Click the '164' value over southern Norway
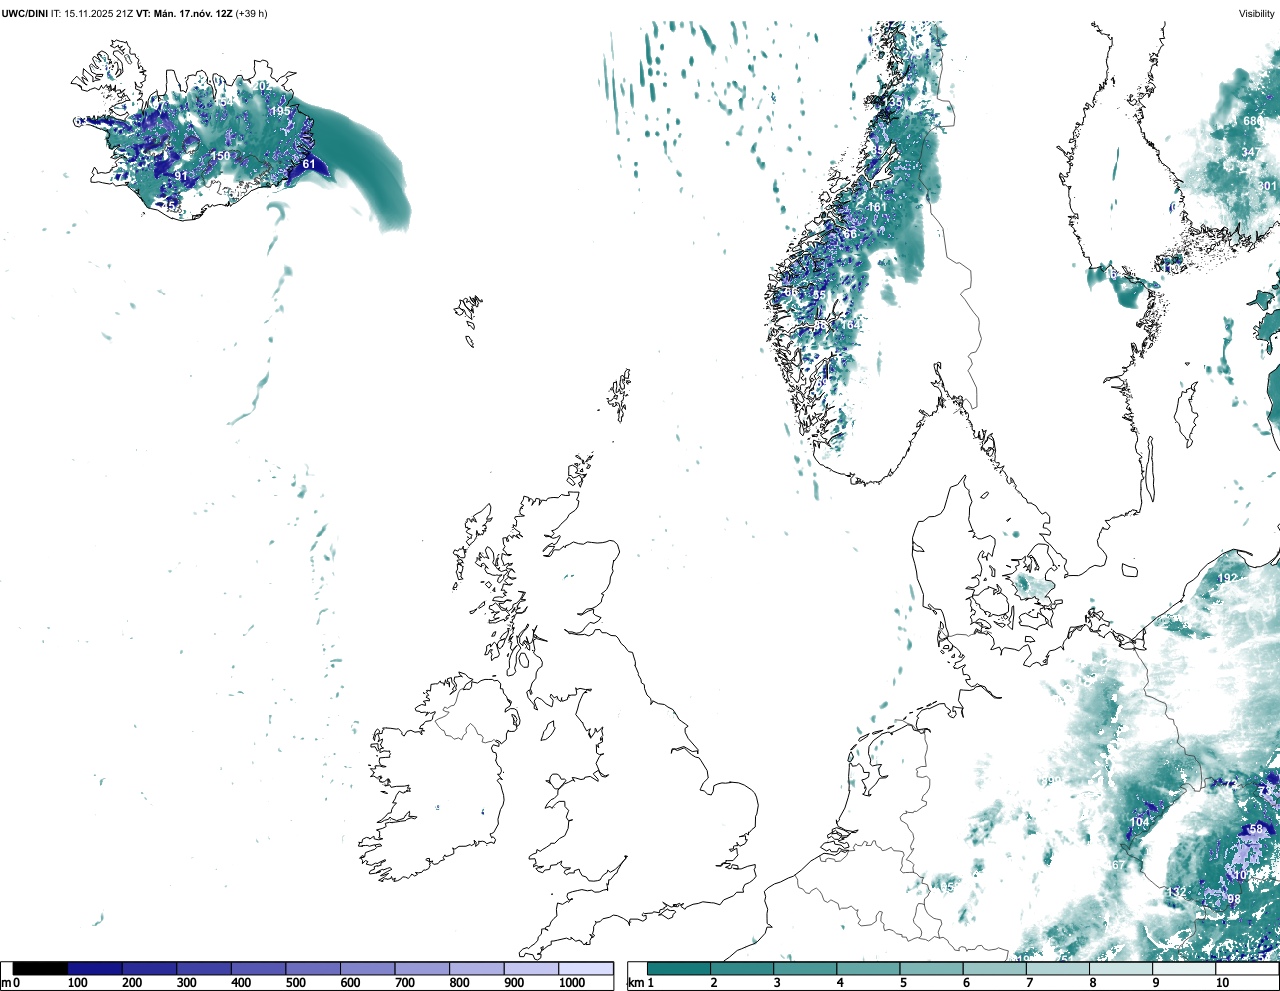 tap(850, 324)
